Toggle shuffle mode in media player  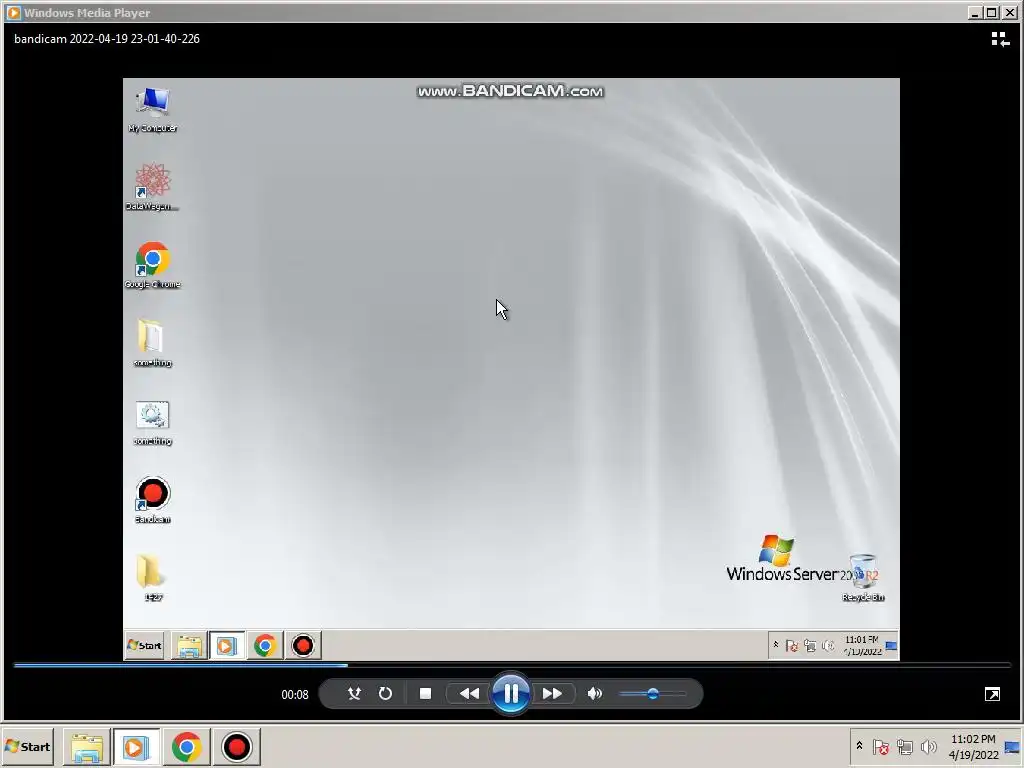354,694
